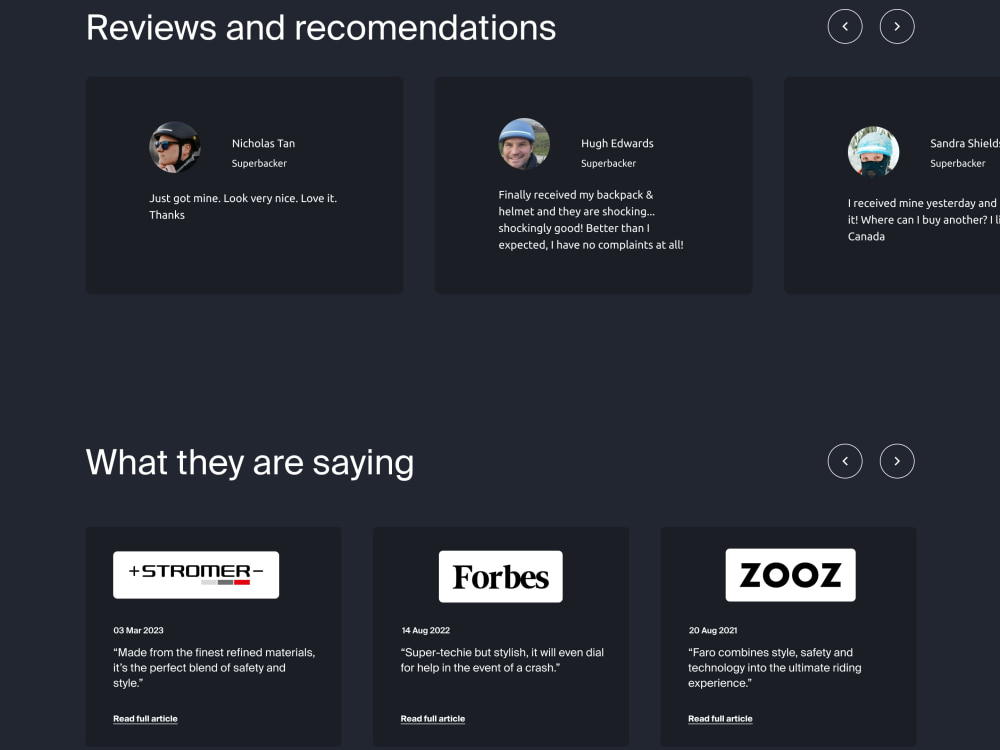Click review text 'Finally received my backpack & helmet'
The width and height of the screenshot is (1000, 750).
591,220
